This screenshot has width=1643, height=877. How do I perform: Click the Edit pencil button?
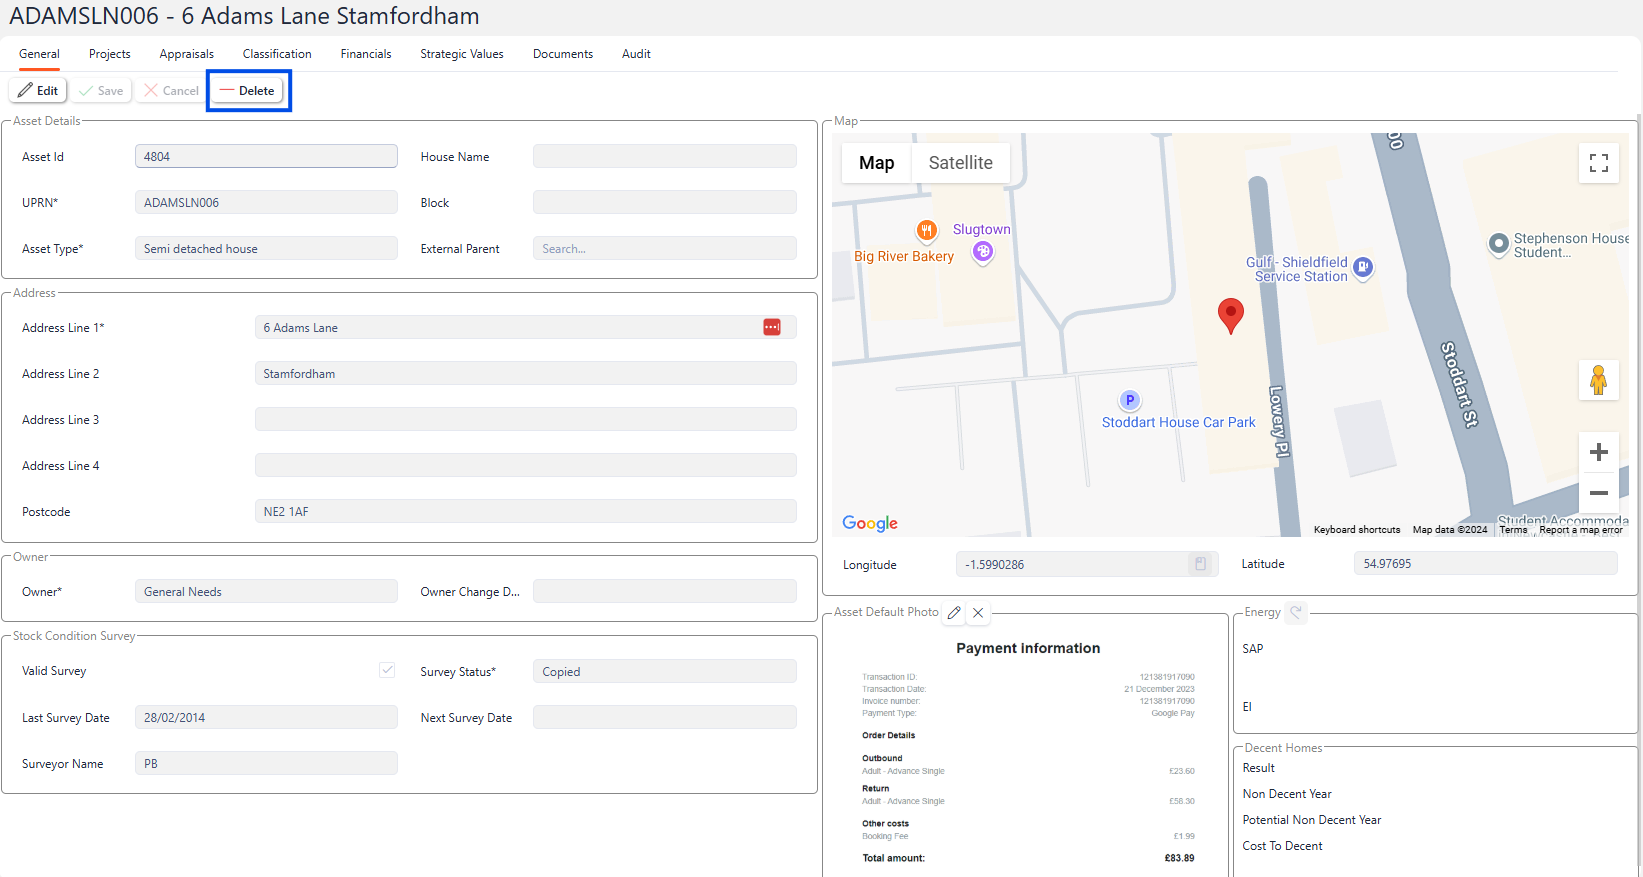[x=38, y=90]
